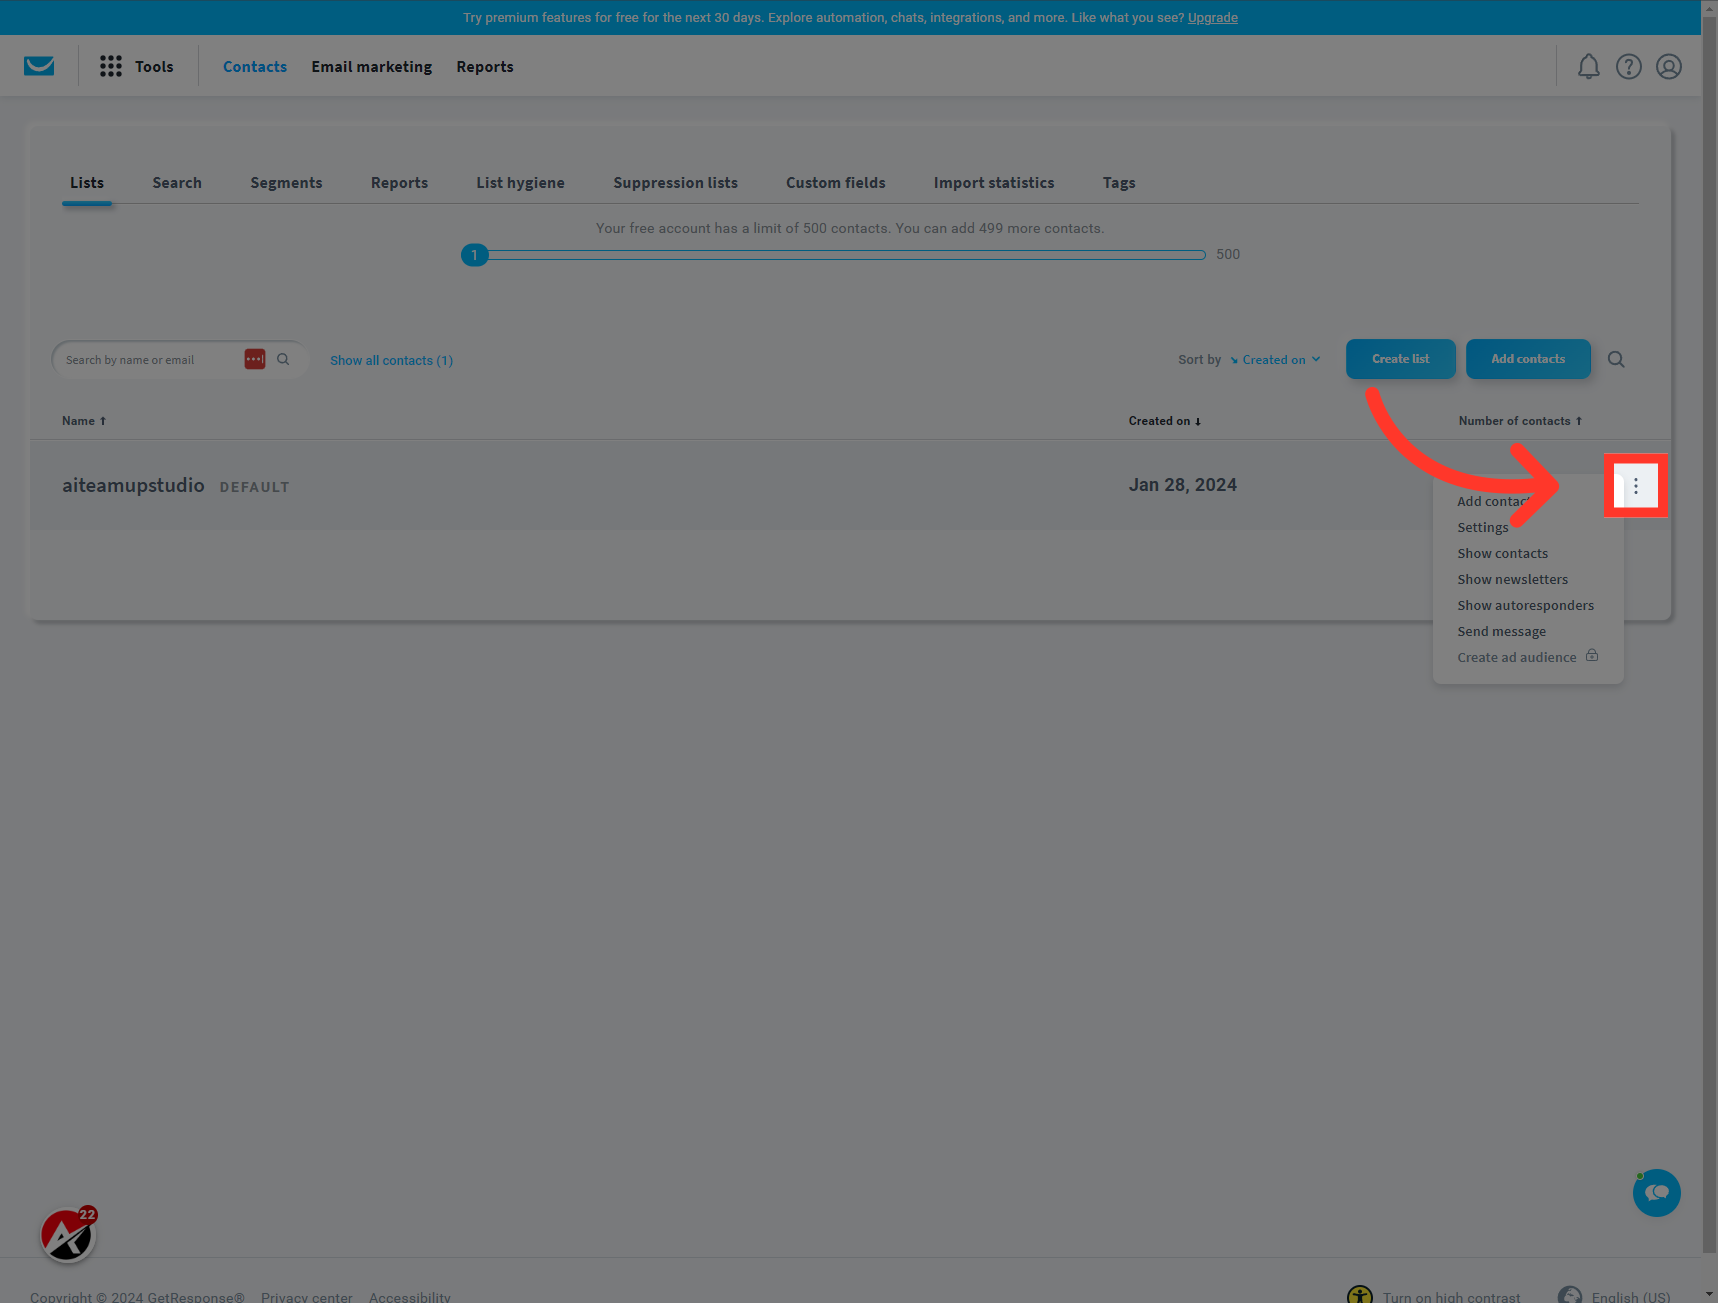Open the help question mark icon
The width and height of the screenshot is (1718, 1303).
(x=1628, y=66)
